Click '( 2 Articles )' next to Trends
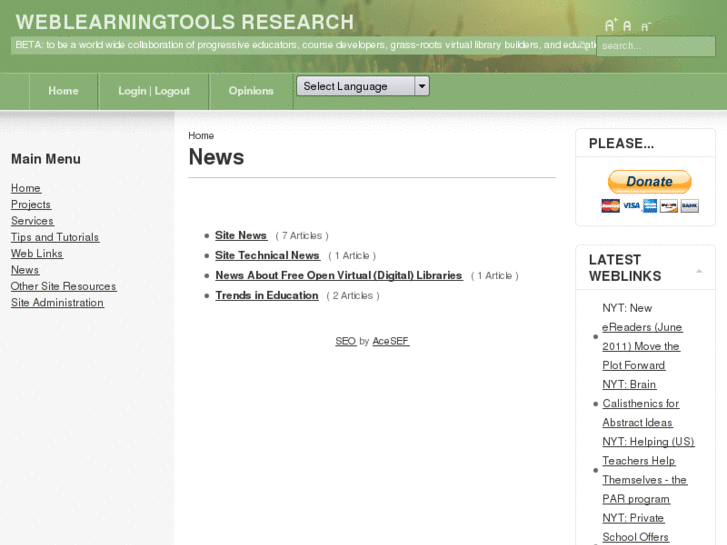The width and height of the screenshot is (727, 545). (x=353, y=295)
